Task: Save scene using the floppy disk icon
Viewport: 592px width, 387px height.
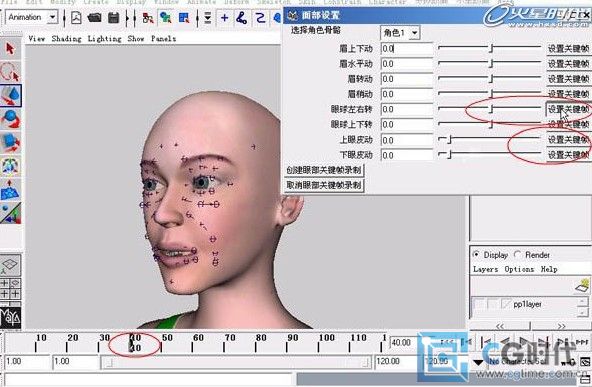Action: pos(114,18)
